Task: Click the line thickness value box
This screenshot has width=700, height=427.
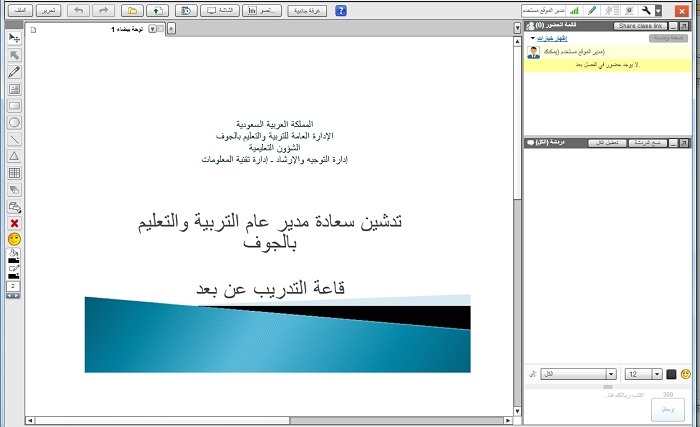Action: tap(13, 286)
